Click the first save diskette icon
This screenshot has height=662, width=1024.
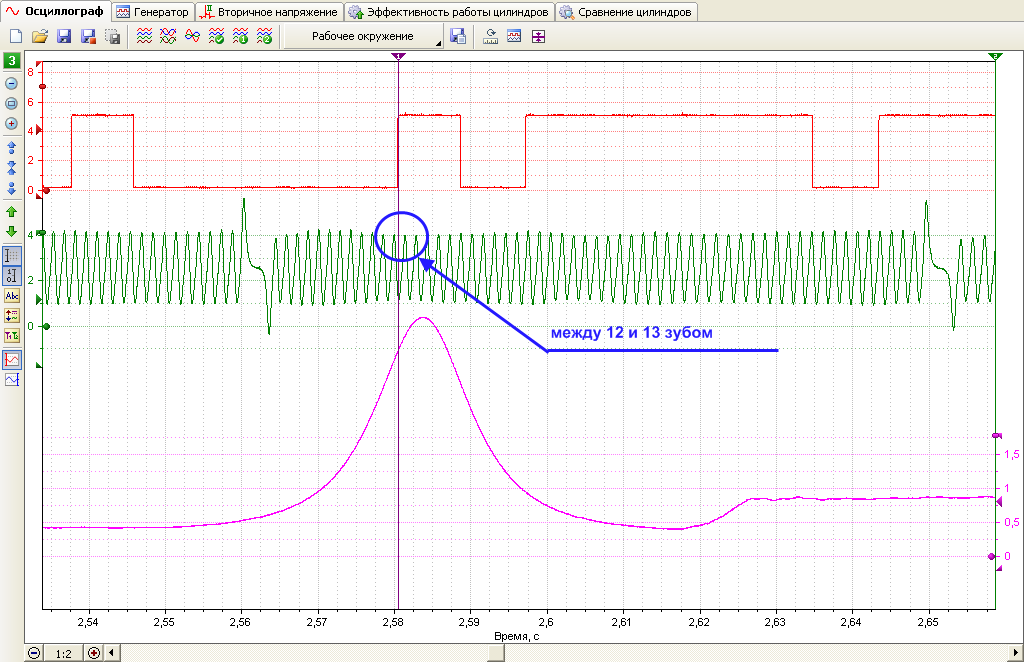64,37
